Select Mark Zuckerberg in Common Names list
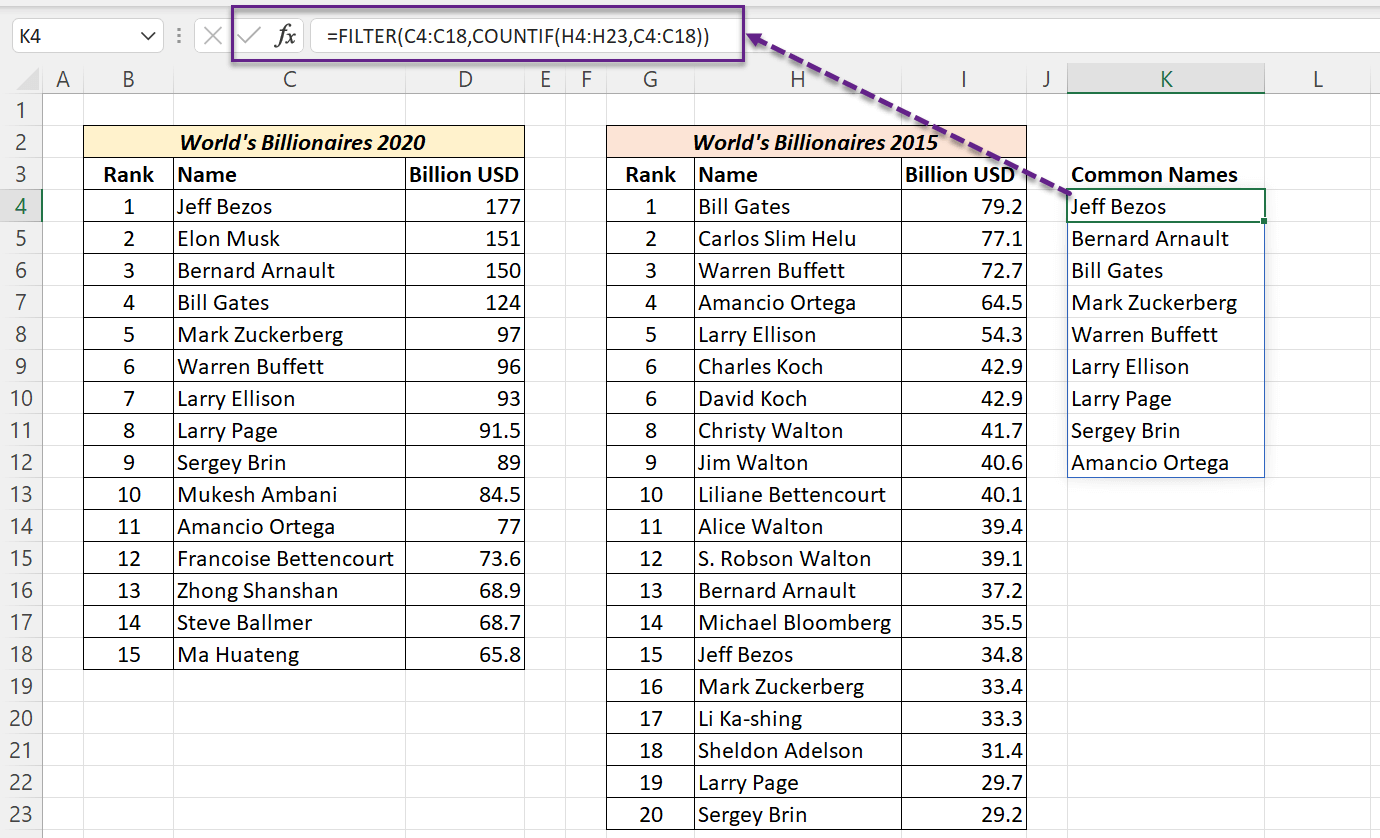1380x838 pixels. point(1166,302)
